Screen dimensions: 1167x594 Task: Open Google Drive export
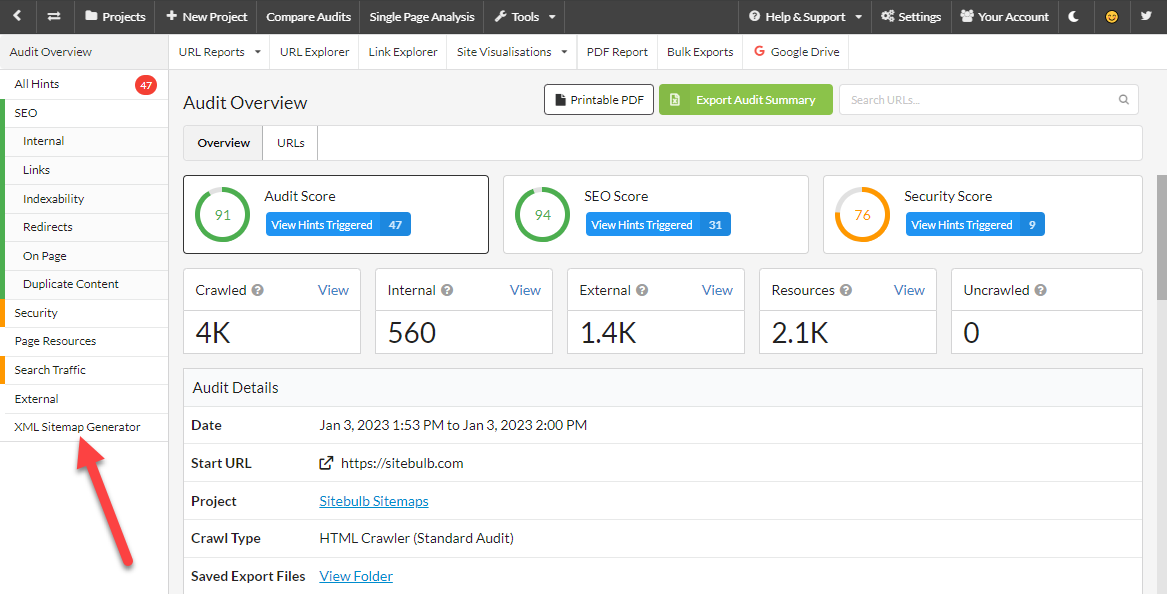pyautogui.click(x=796, y=52)
